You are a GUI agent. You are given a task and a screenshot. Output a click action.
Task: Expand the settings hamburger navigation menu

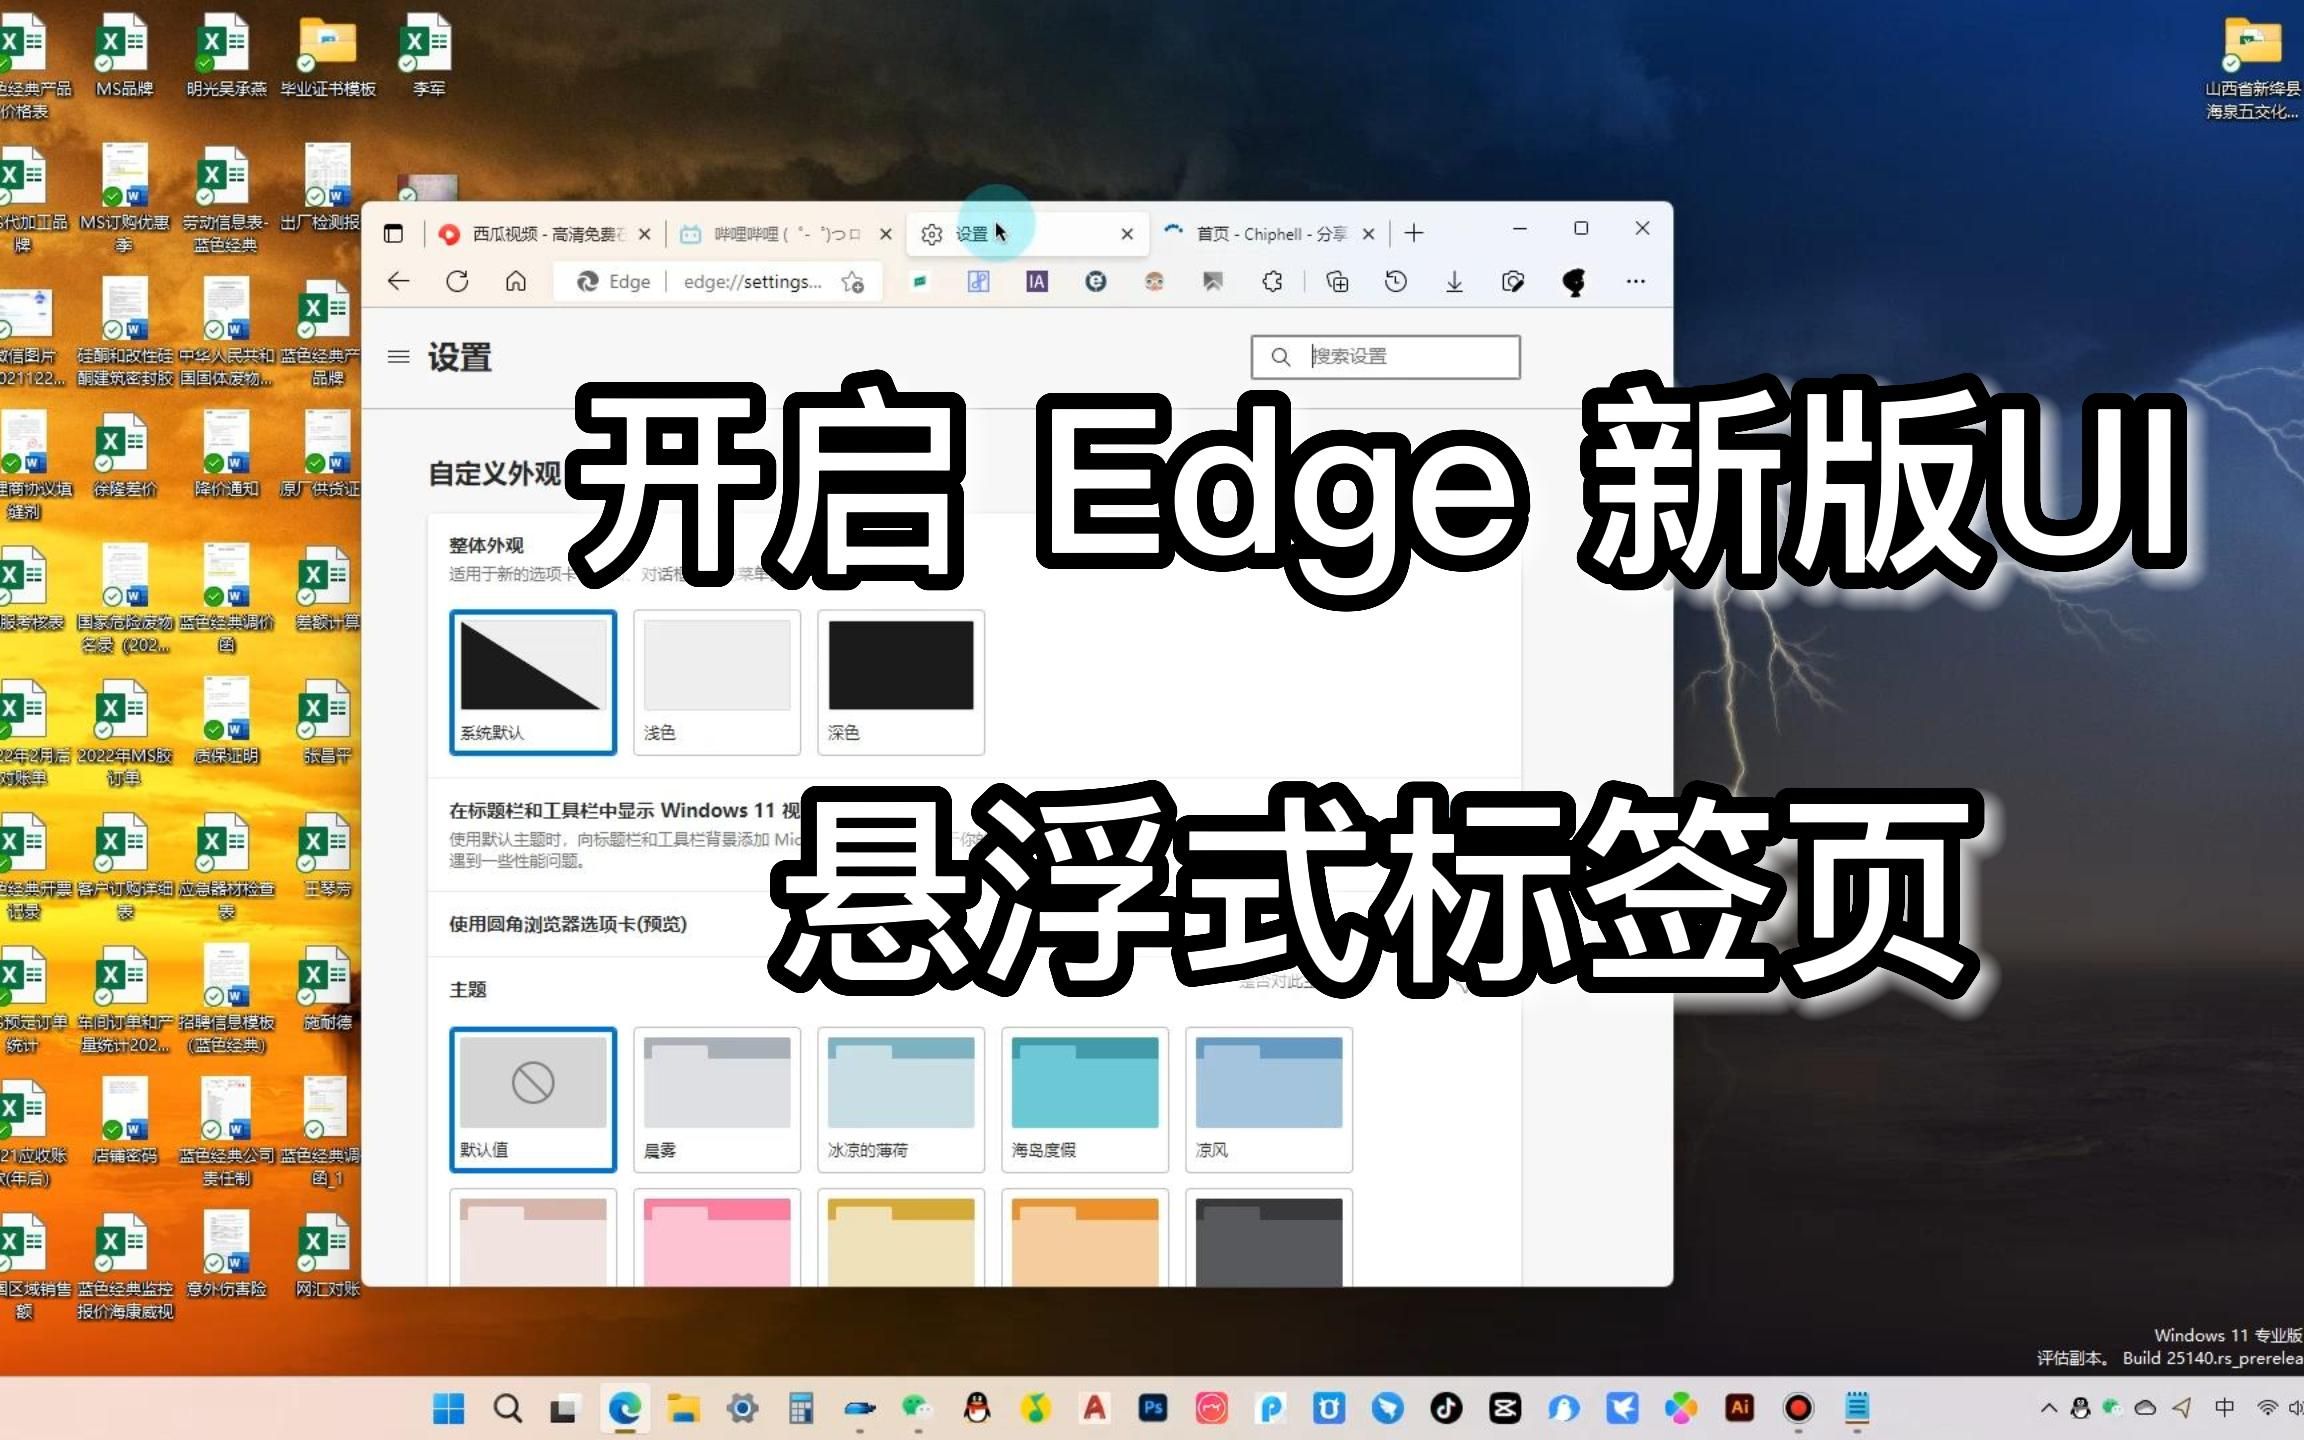[398, 357]
